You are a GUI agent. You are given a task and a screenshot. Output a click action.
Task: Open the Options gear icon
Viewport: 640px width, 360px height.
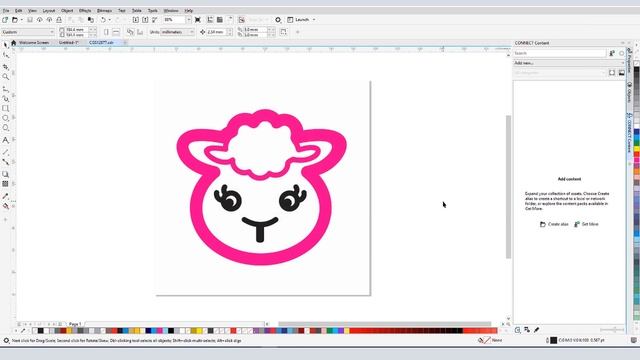tap(278, 20)
